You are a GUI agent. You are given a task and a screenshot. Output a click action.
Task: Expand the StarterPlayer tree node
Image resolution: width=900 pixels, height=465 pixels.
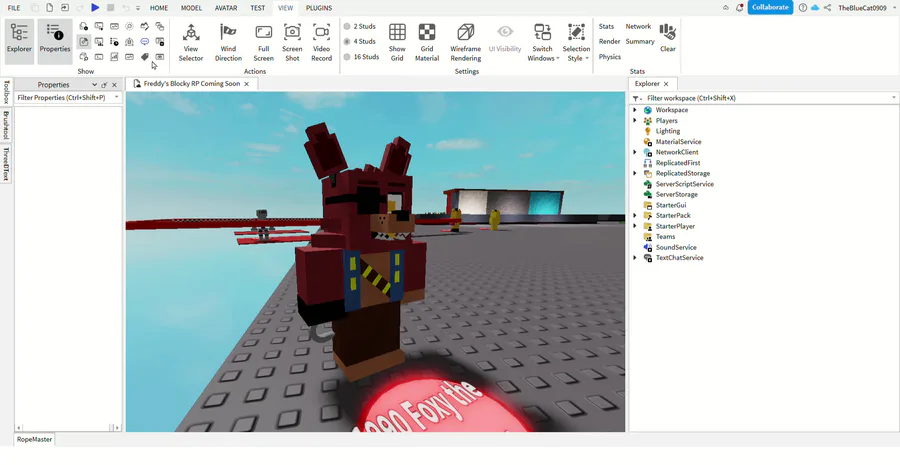coord(635,226)
